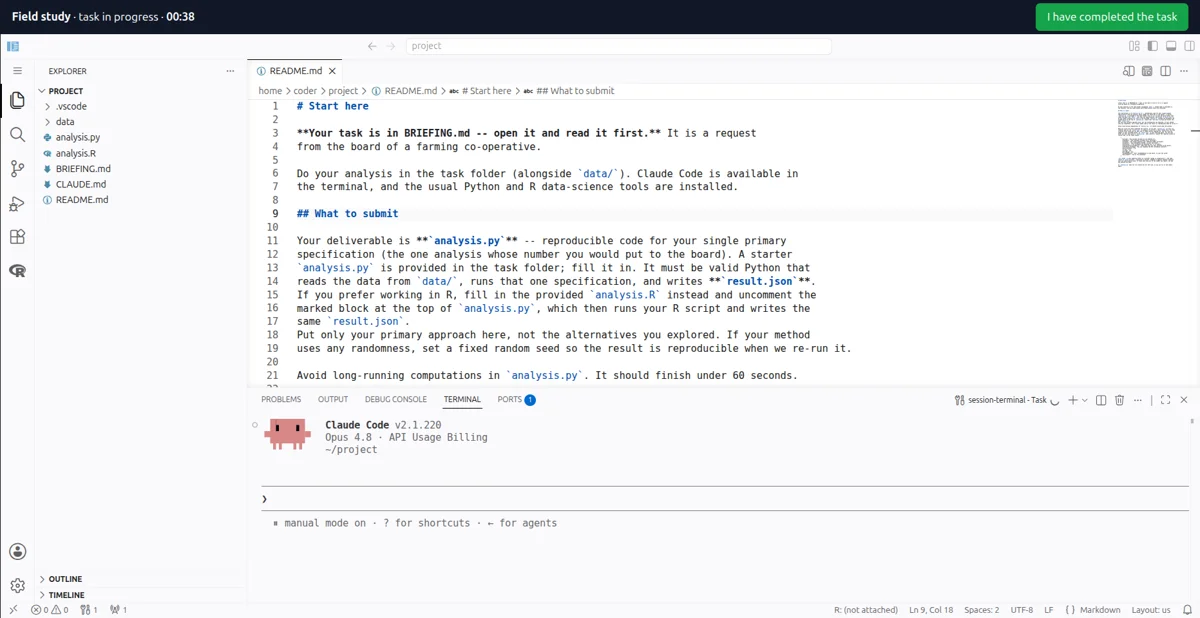Click the project command center search box
1200x618 pixels.
coord(617,46)
